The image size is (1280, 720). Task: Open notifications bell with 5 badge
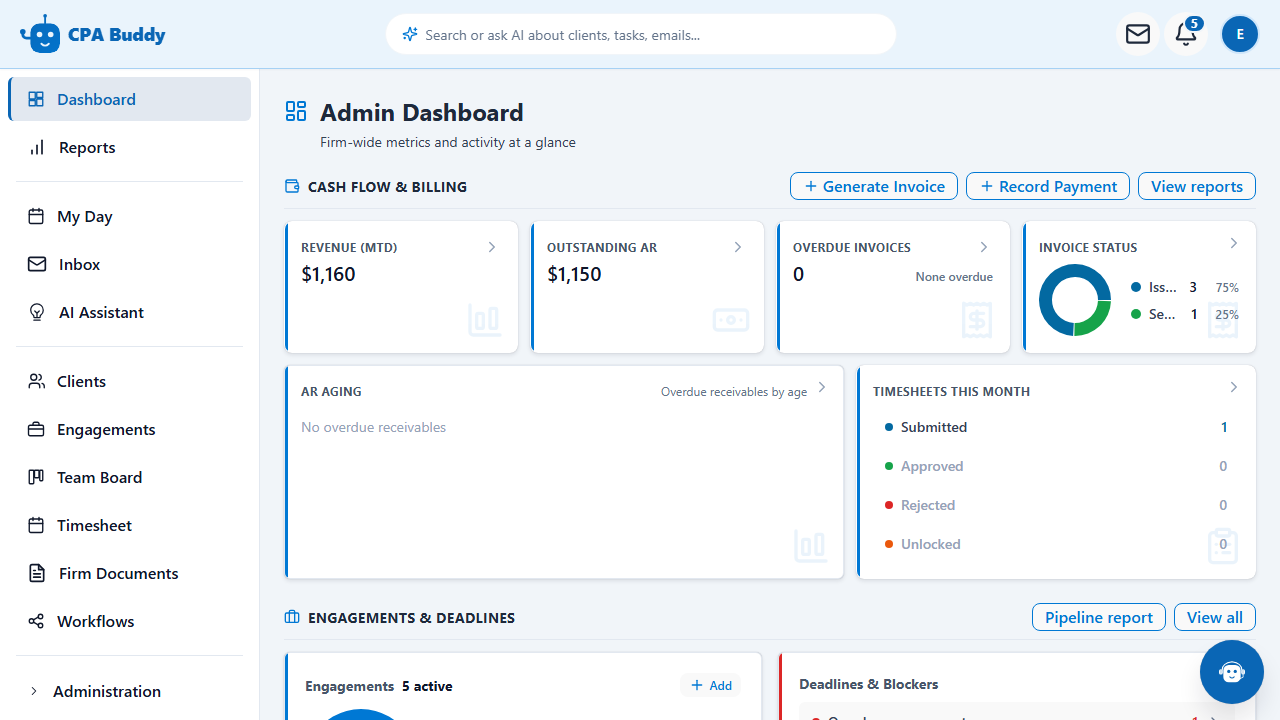click(1186, 34)
